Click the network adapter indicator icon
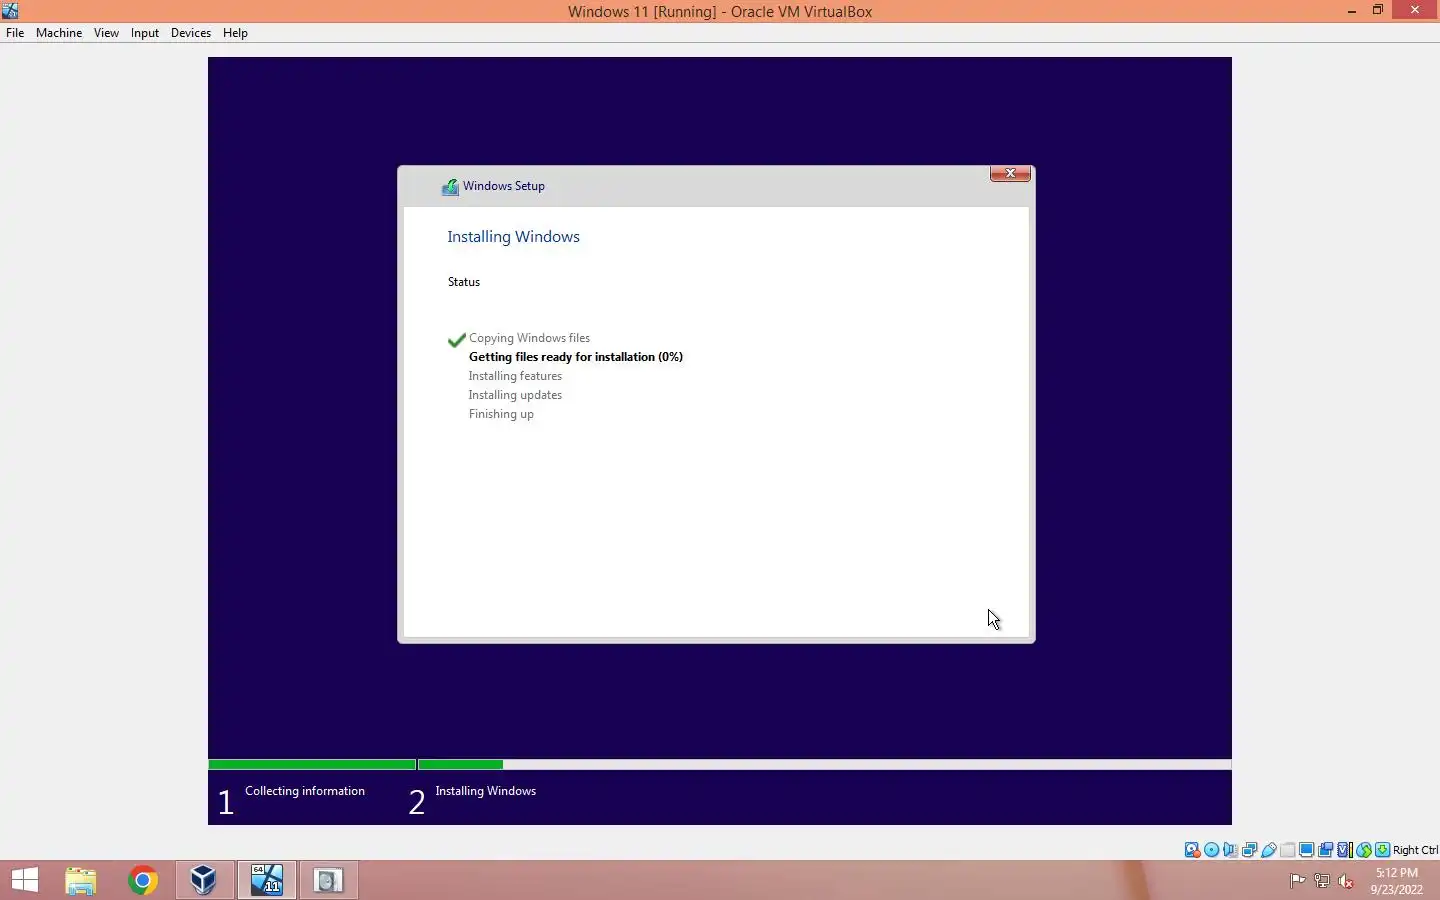 click(x=1249, y=850)
